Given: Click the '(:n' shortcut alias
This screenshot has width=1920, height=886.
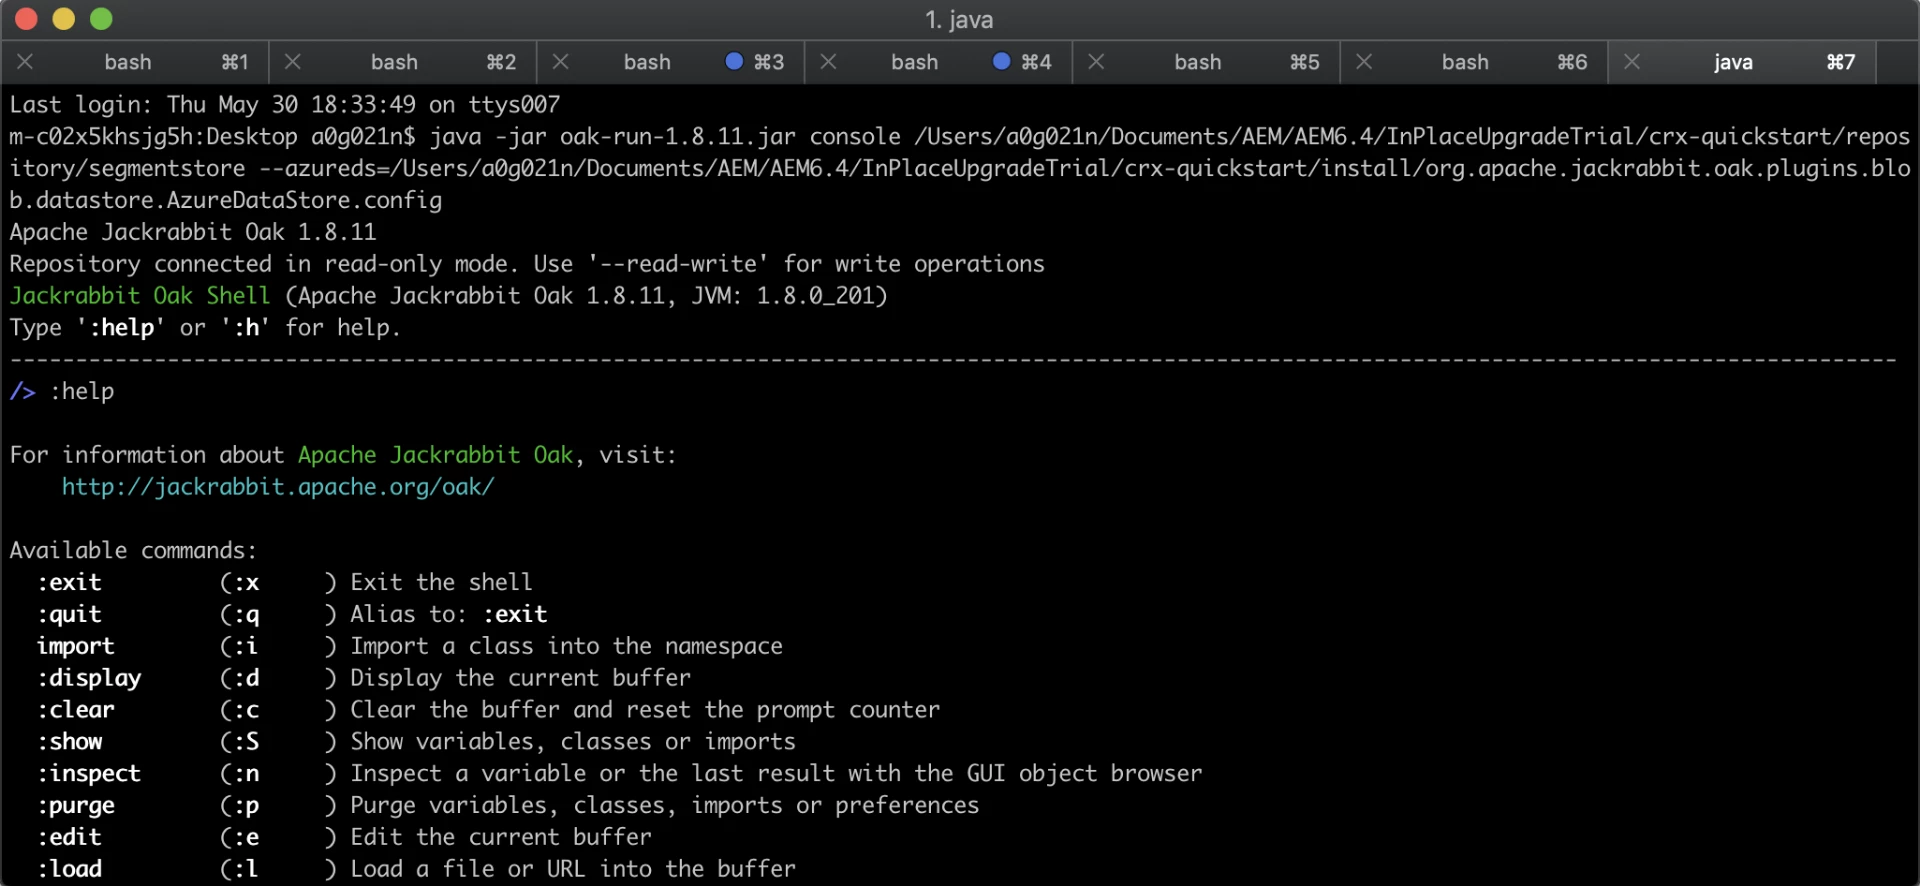Looking at the screenshot, I should pyautogui.click(x=240, y=774).
